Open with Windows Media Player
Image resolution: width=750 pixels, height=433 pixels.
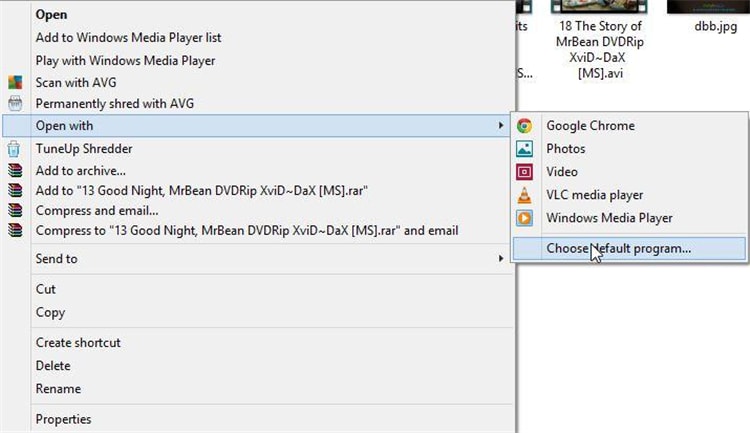pyautogui.click(x=609, y=218)
